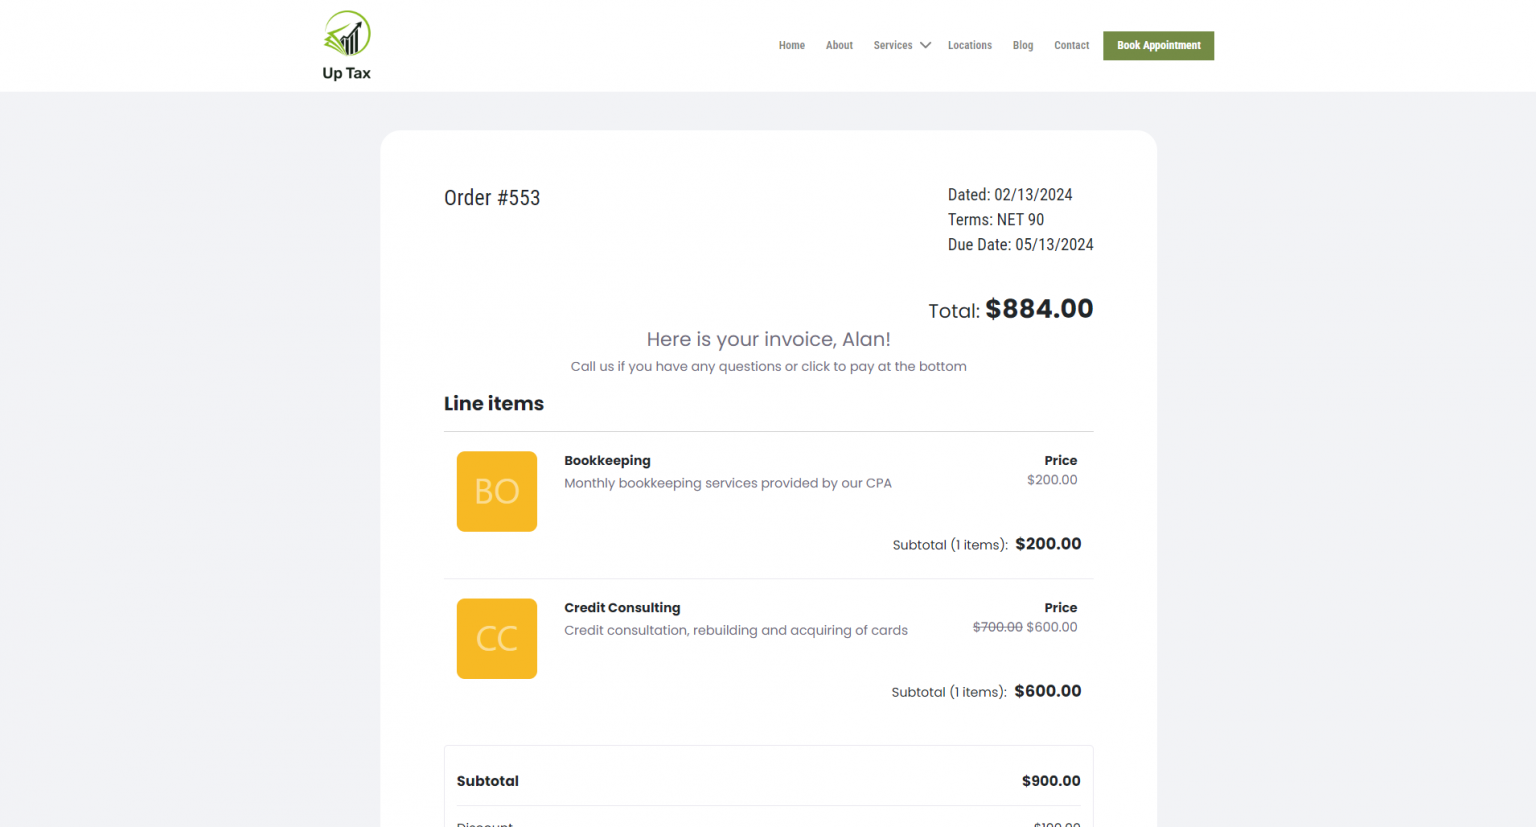Click the Terms NET 90 text
Viewport: 1536px width, 827px height.
[x=995, y=220]
